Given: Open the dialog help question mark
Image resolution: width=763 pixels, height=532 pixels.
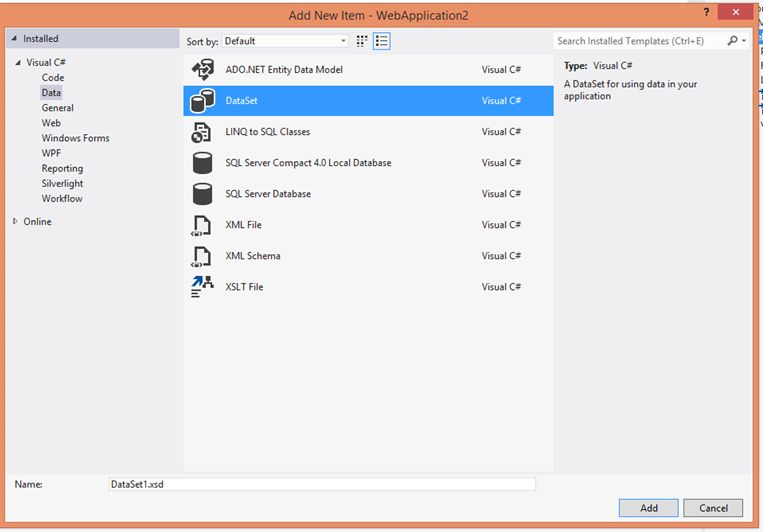Looking at the screenshot, I should (x=706, y=12).
